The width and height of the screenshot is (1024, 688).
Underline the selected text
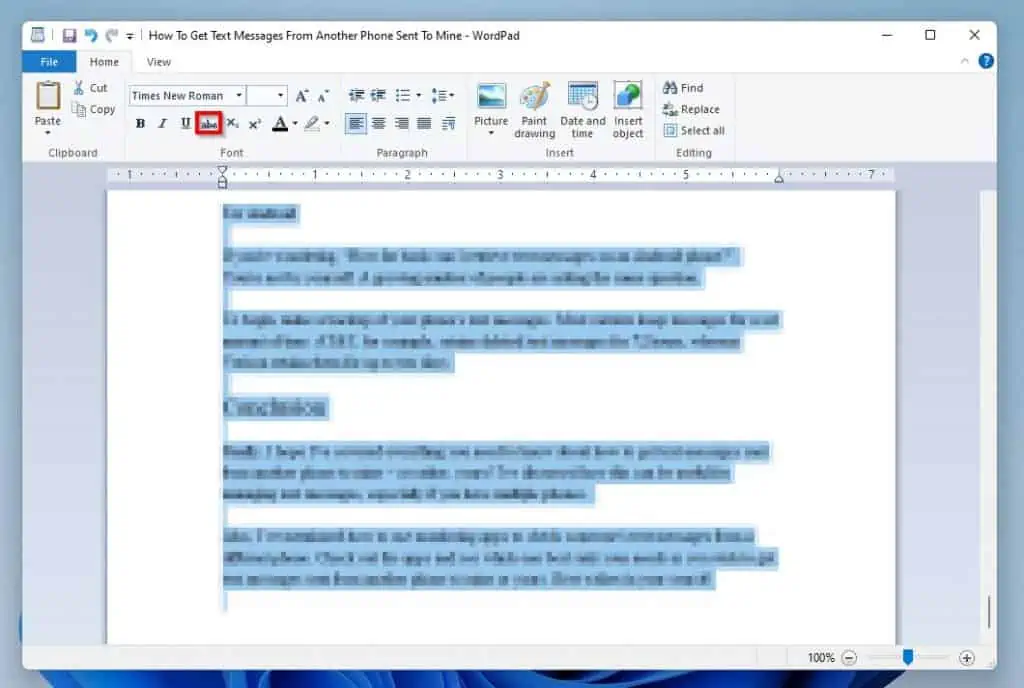tap(184, 123)
